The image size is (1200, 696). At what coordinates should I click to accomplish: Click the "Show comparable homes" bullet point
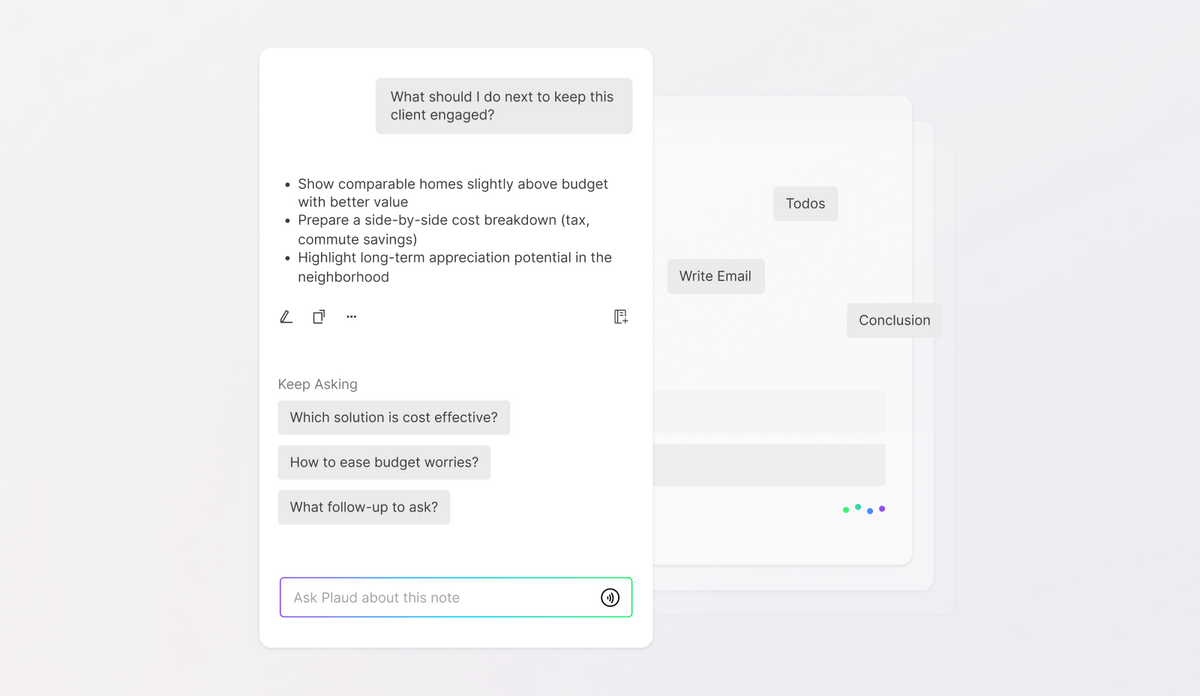pyautogui.click(x=453, y=193)
